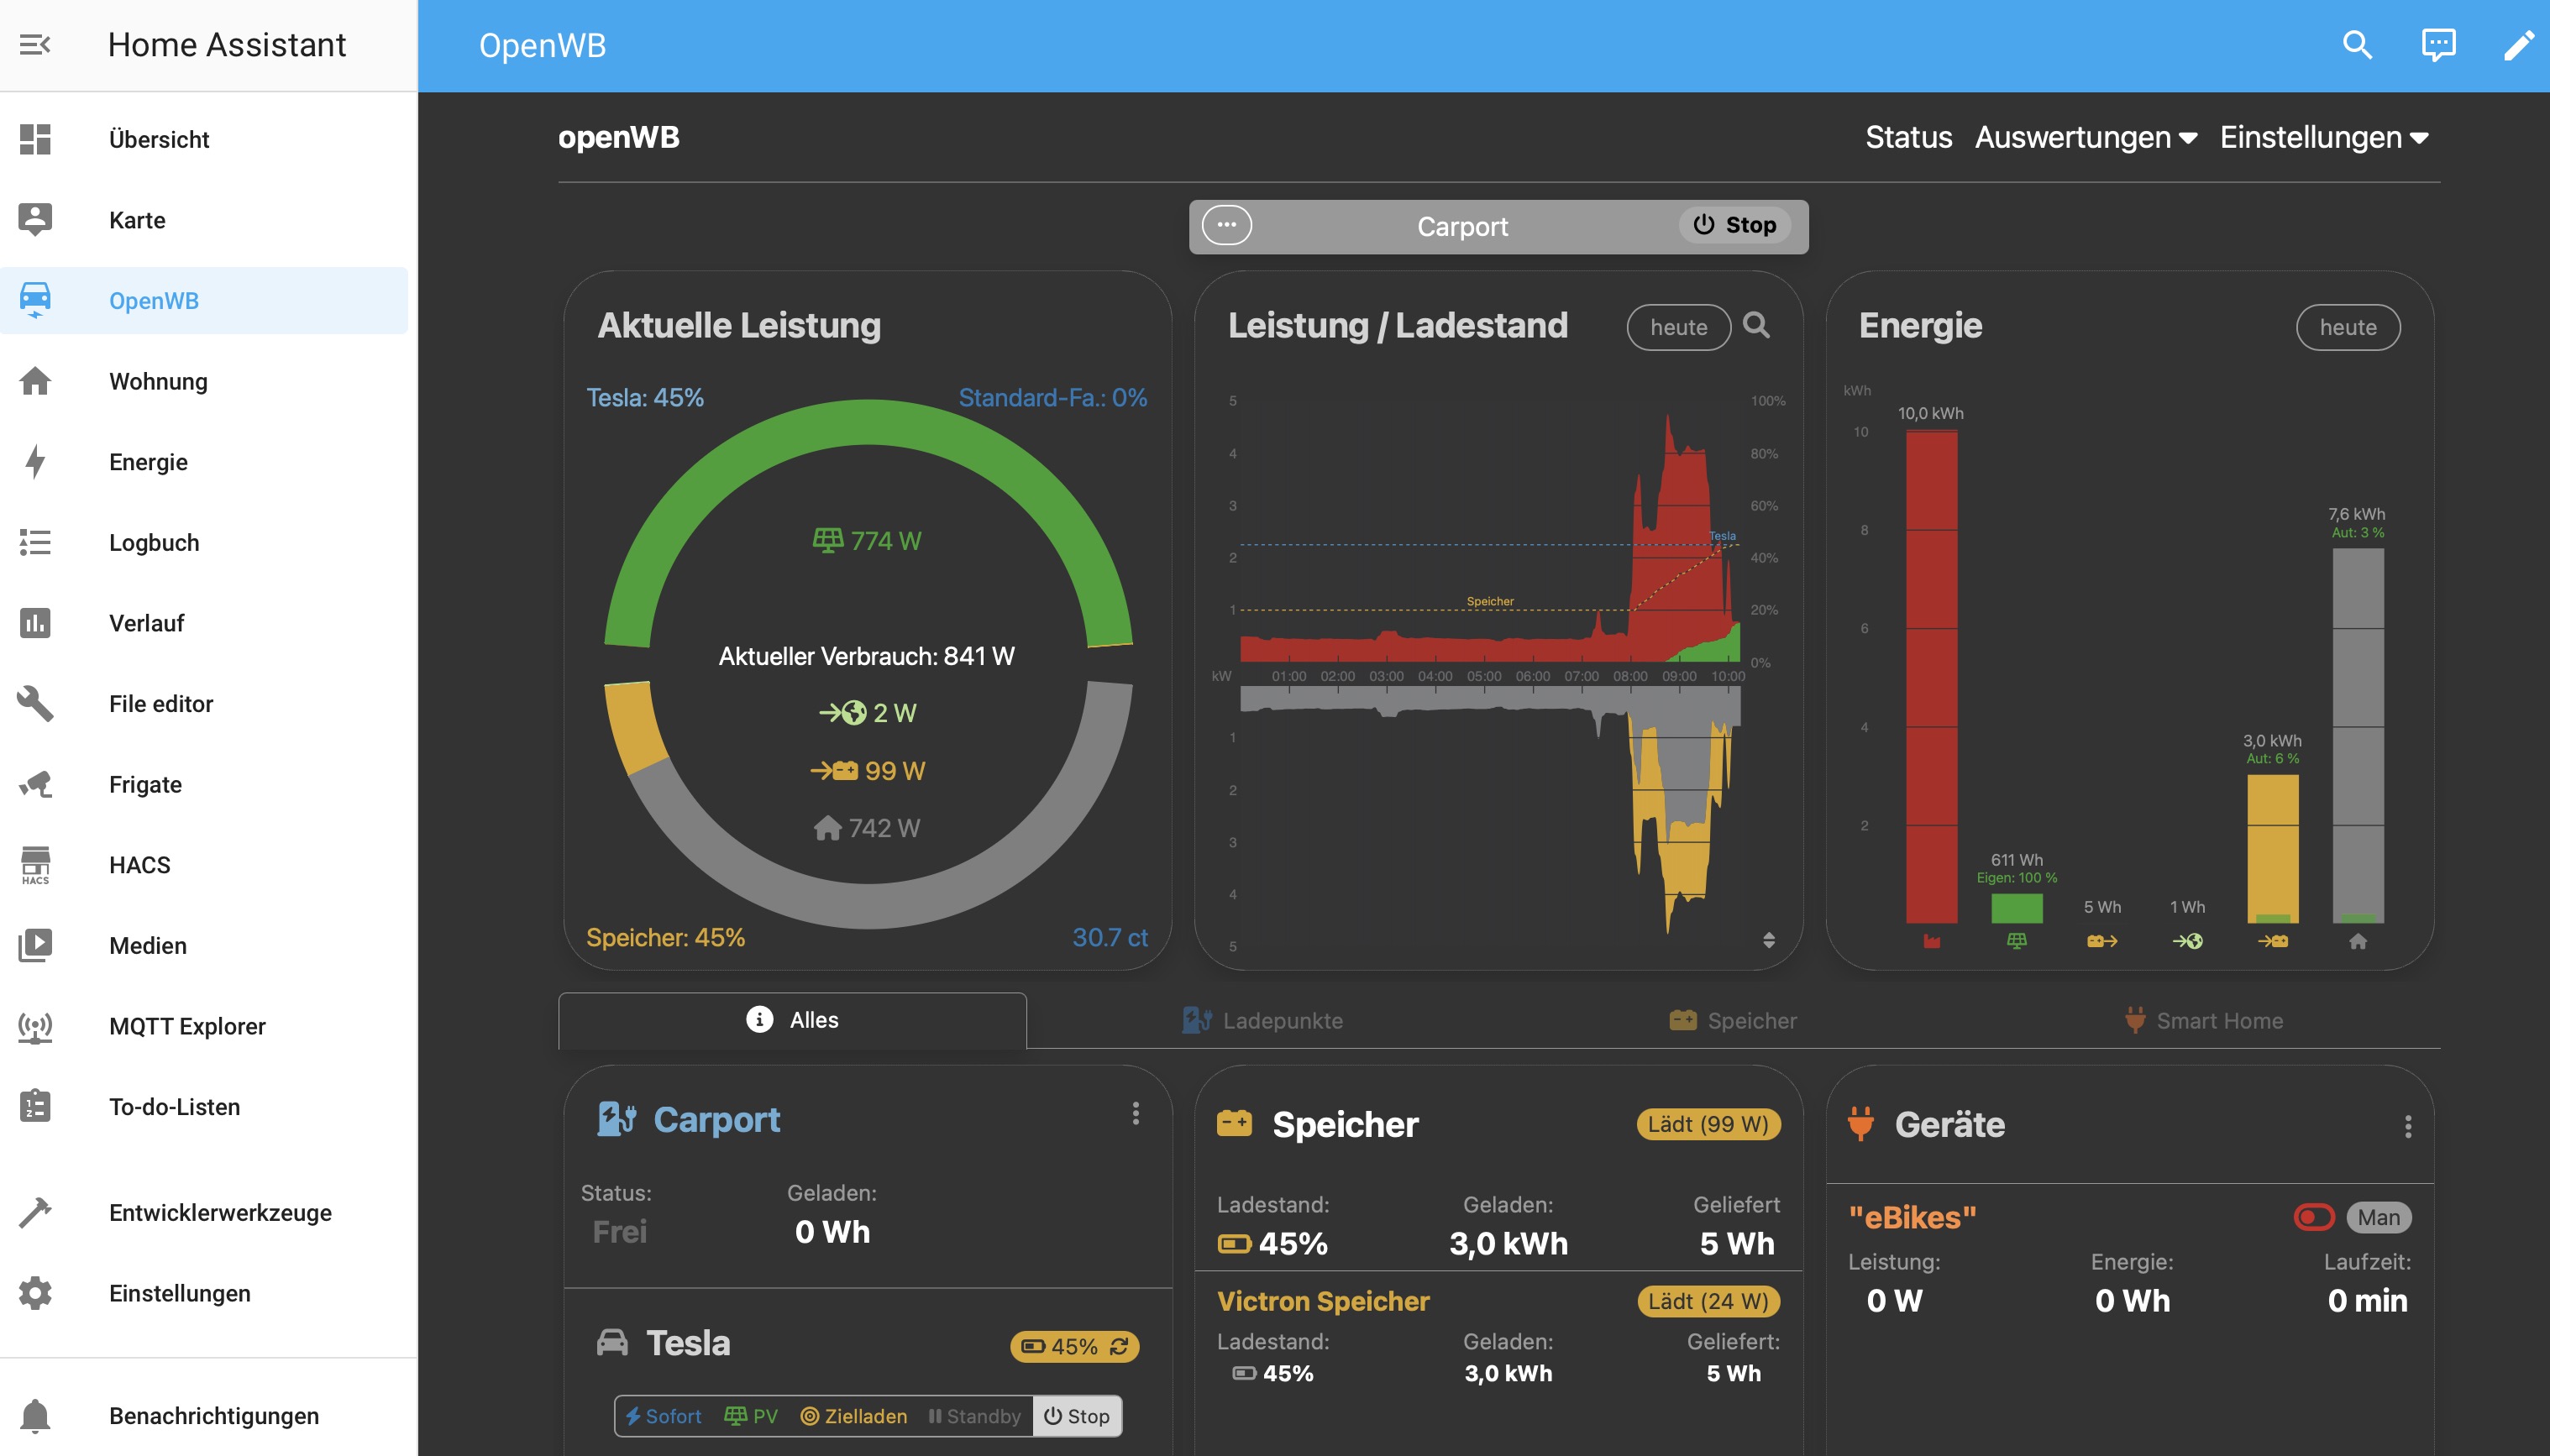Image resolution: width=2550 pixels, height=1456 pixels.
Task: Open Carport card three-dot menu
Action: pos(1135,1114)
